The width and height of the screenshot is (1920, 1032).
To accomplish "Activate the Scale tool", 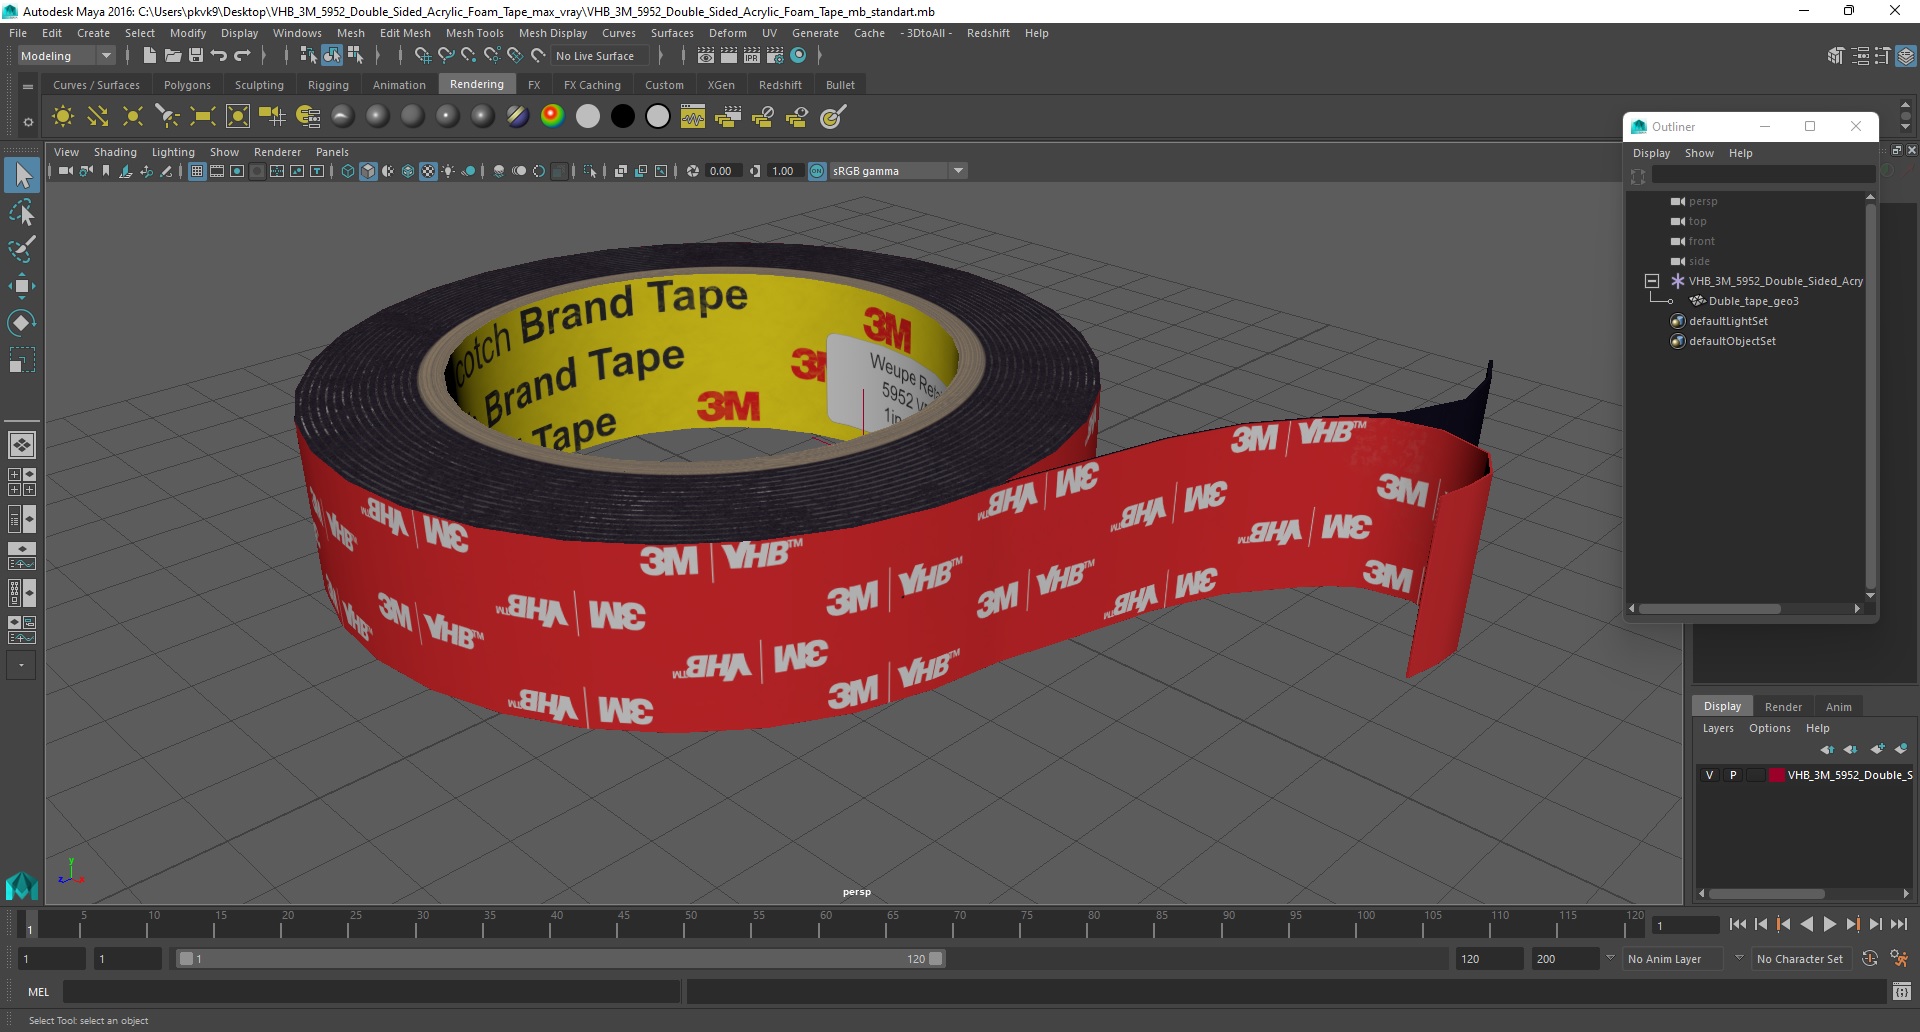I will tap(22, 360).
